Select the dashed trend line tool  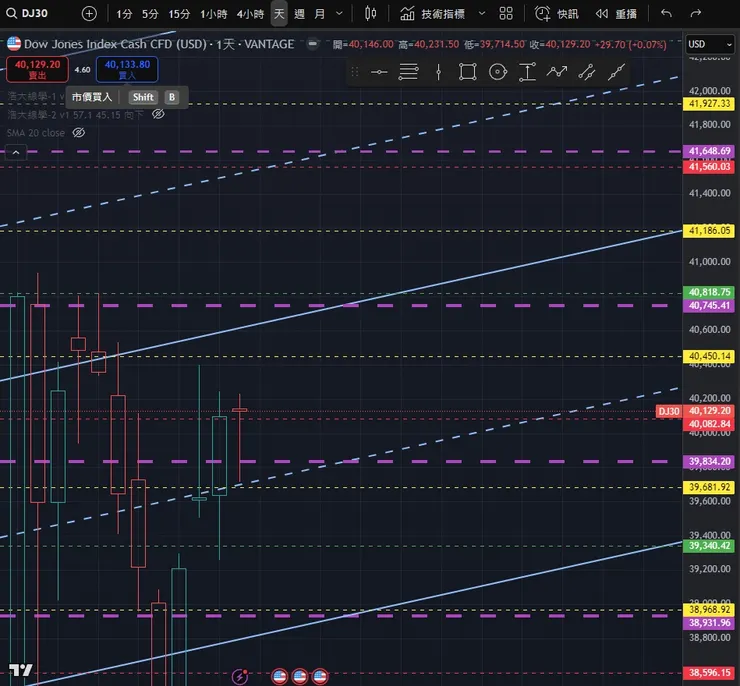pyautogui.click(x=587, y=72)
